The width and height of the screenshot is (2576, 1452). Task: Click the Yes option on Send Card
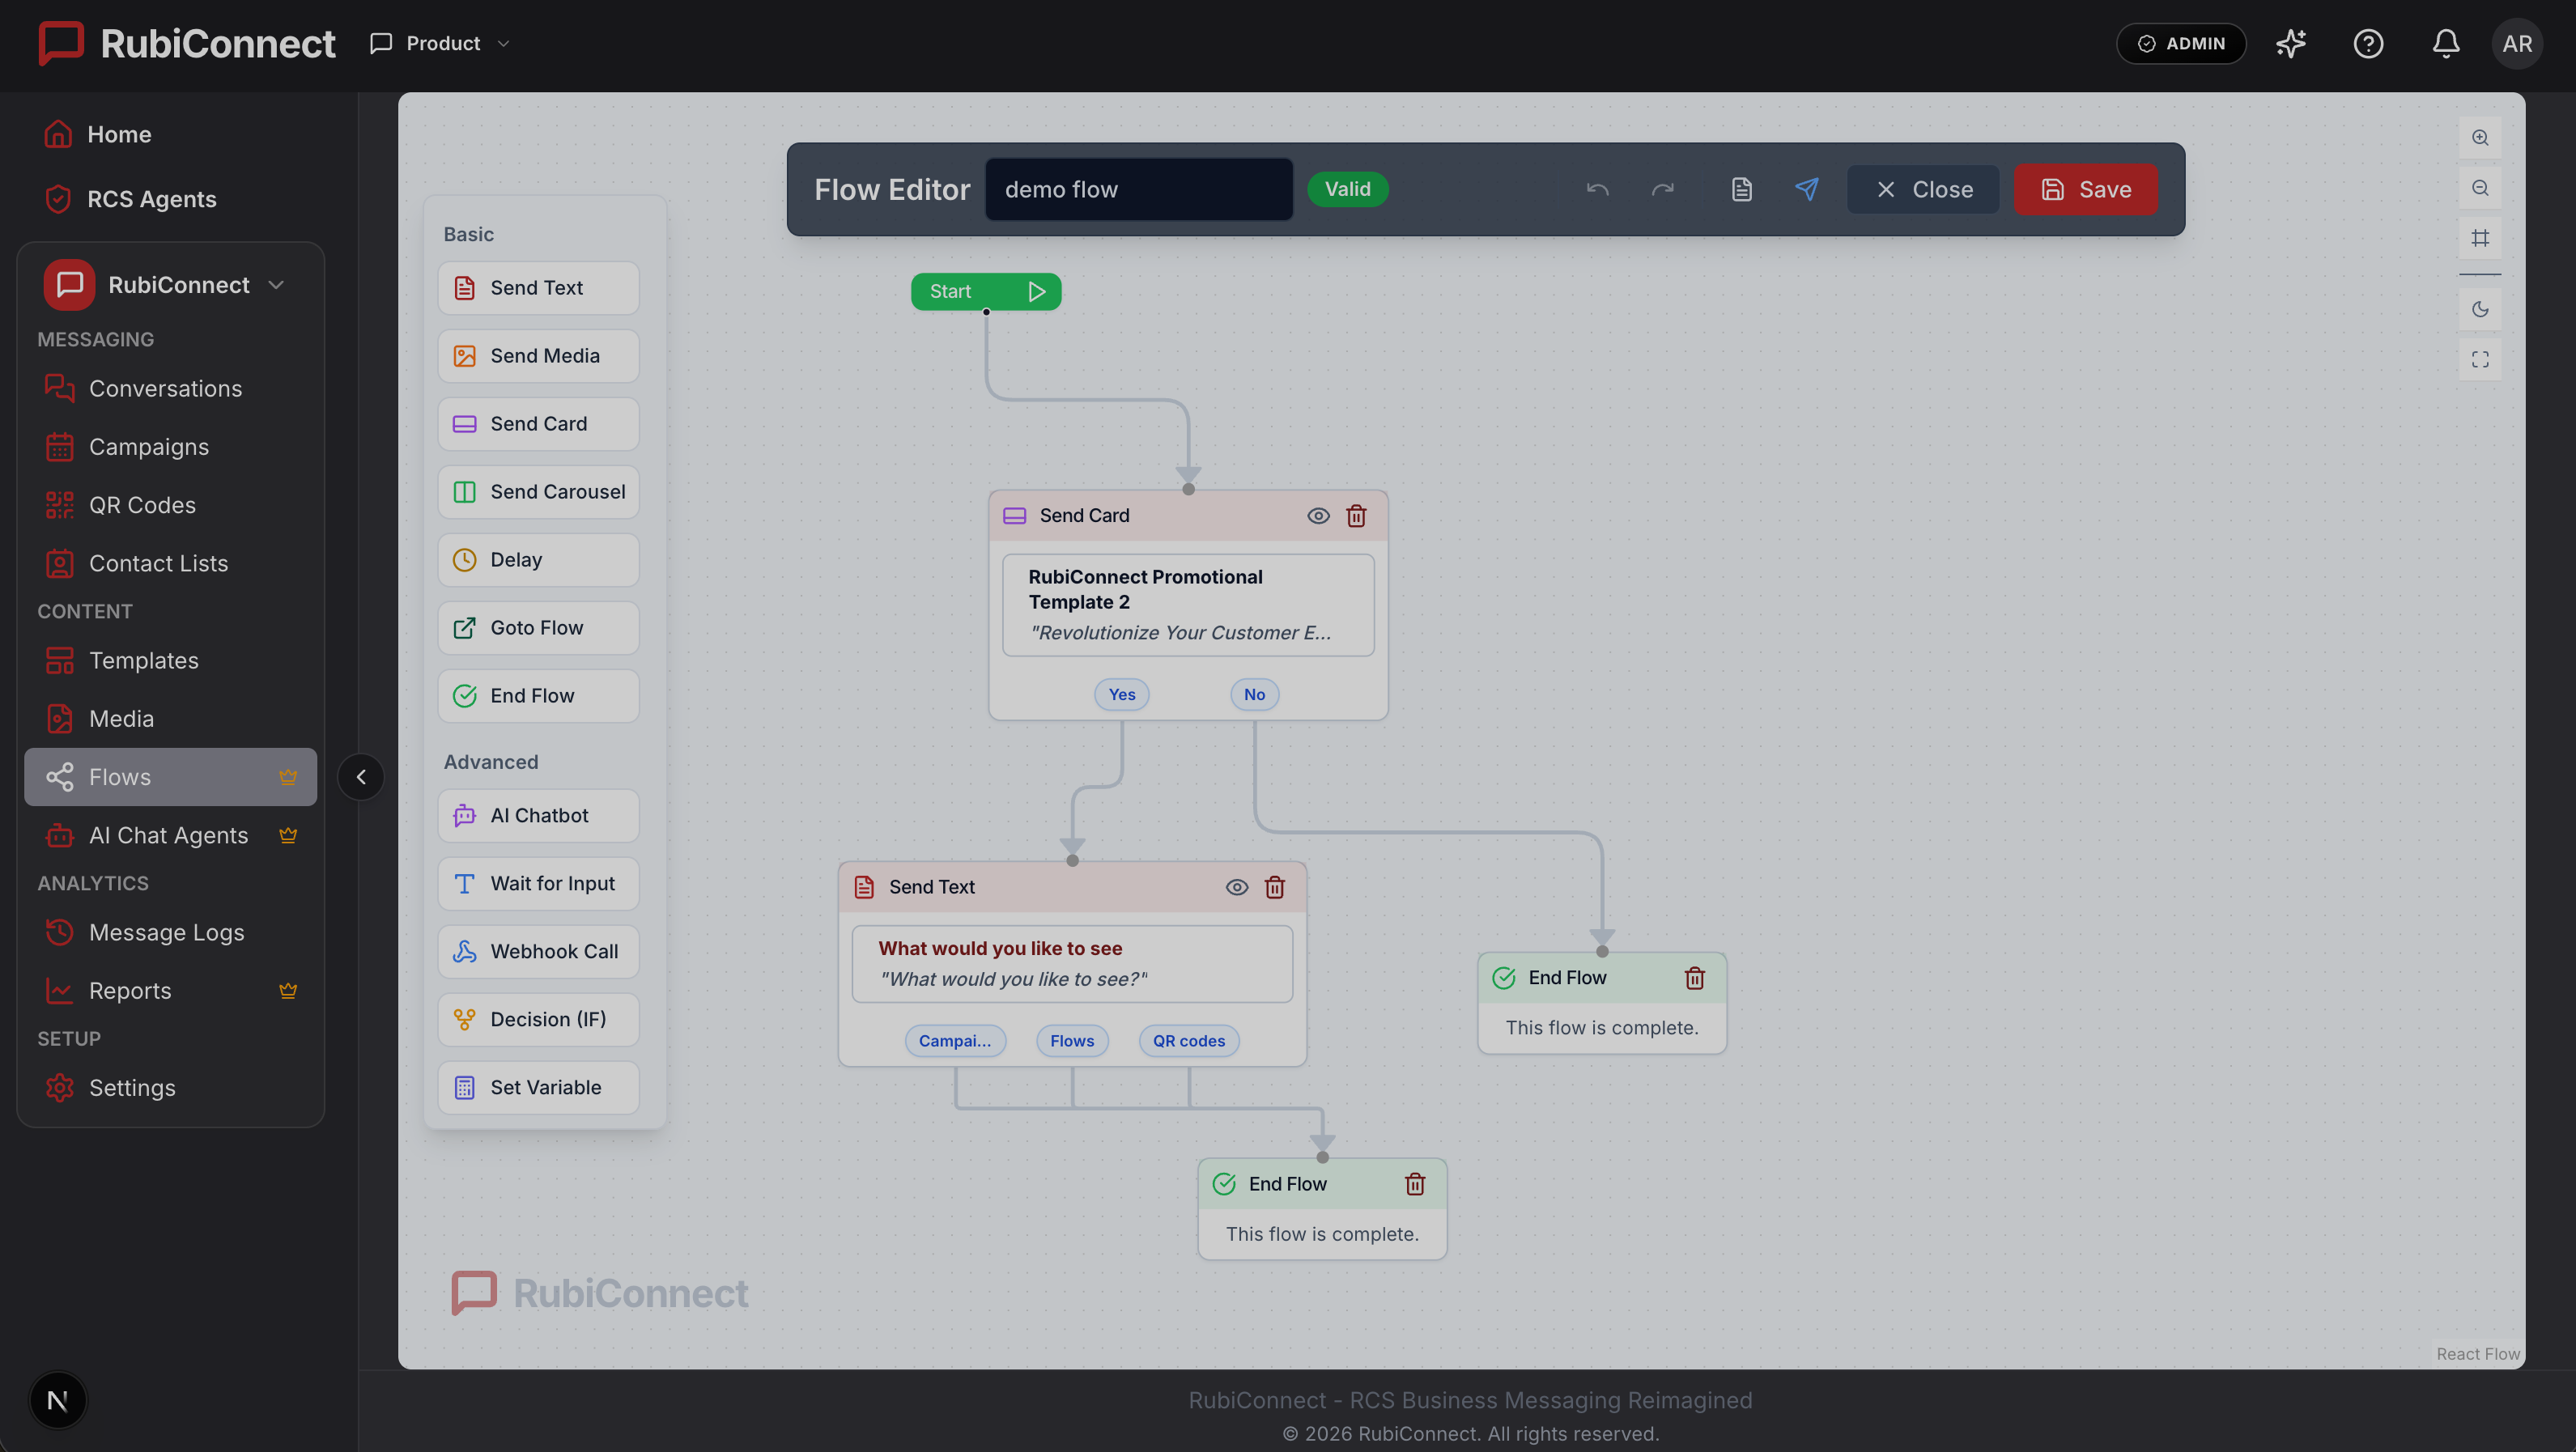pos(1121,694)
